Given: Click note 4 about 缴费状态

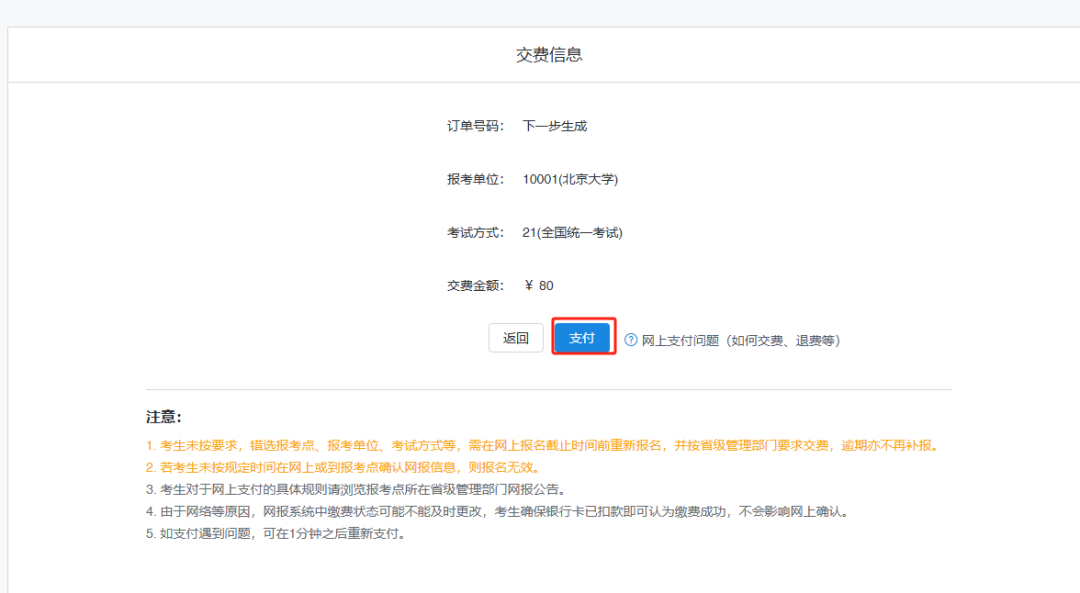Looking at the screenshot, I should click(x=497, y=512).
